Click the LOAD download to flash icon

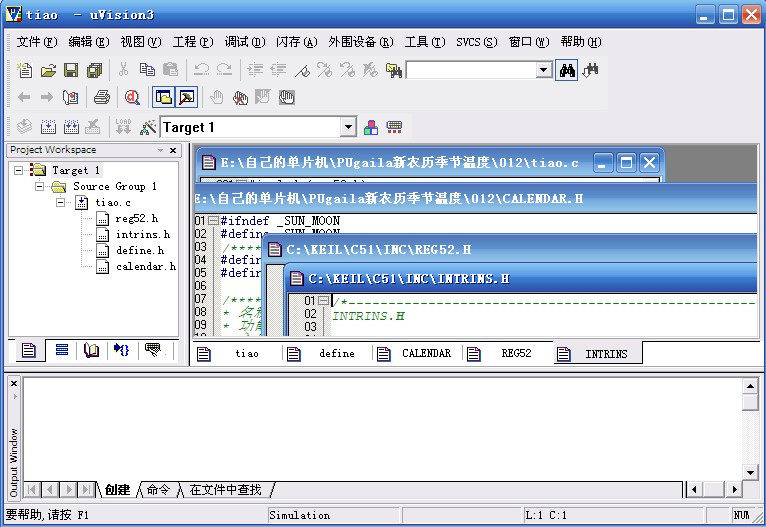123,126
